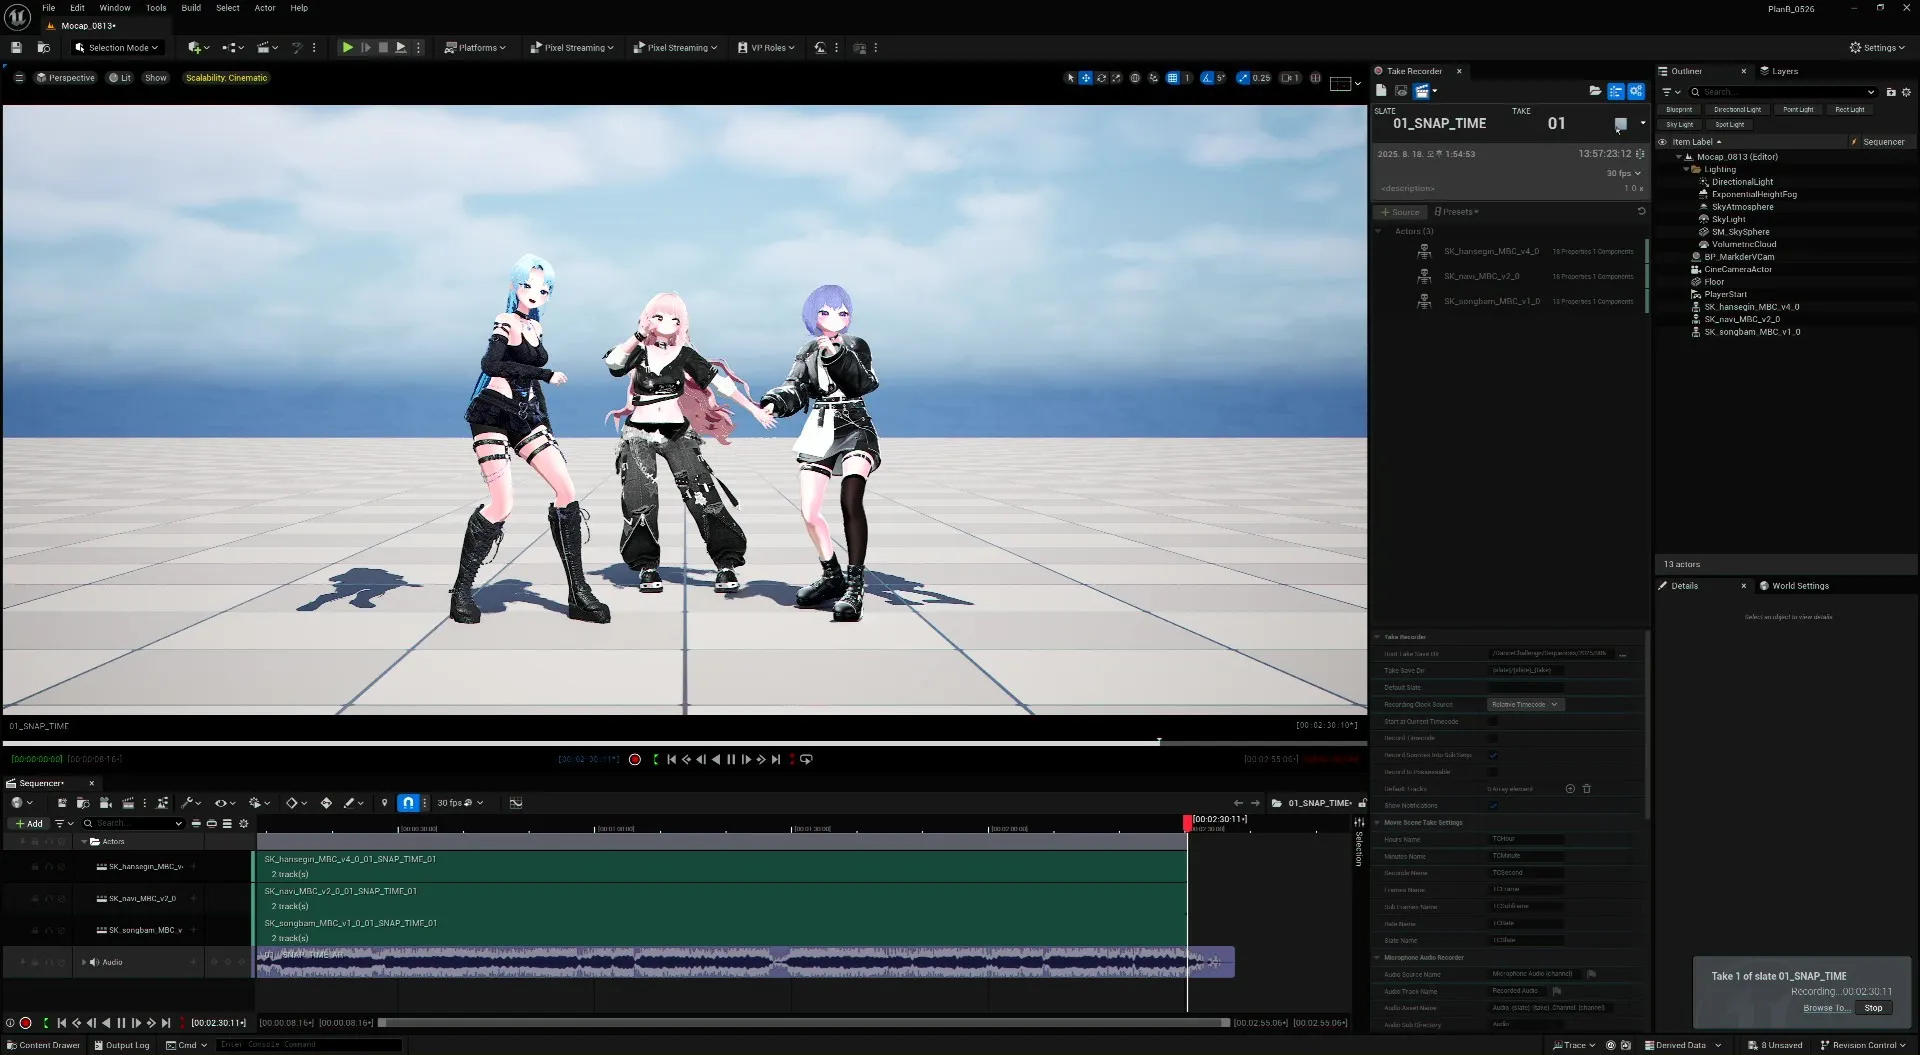Image resolution: width=1920 pixels, height=1055 pixels.
Task: Uncheck the Show Notifications checkbox
Action: [x=1493, y=806]
